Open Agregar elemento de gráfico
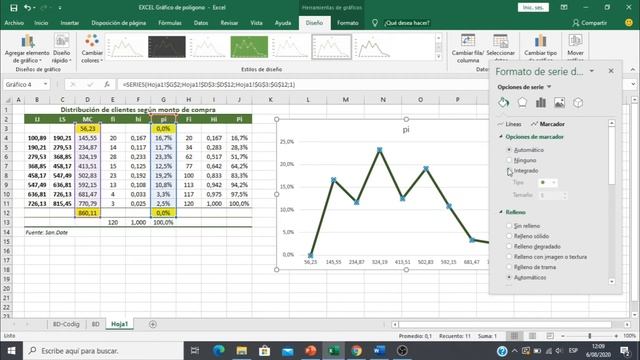Screen dimensions: 640x360 pyautogui.click(x=27, y=49)
